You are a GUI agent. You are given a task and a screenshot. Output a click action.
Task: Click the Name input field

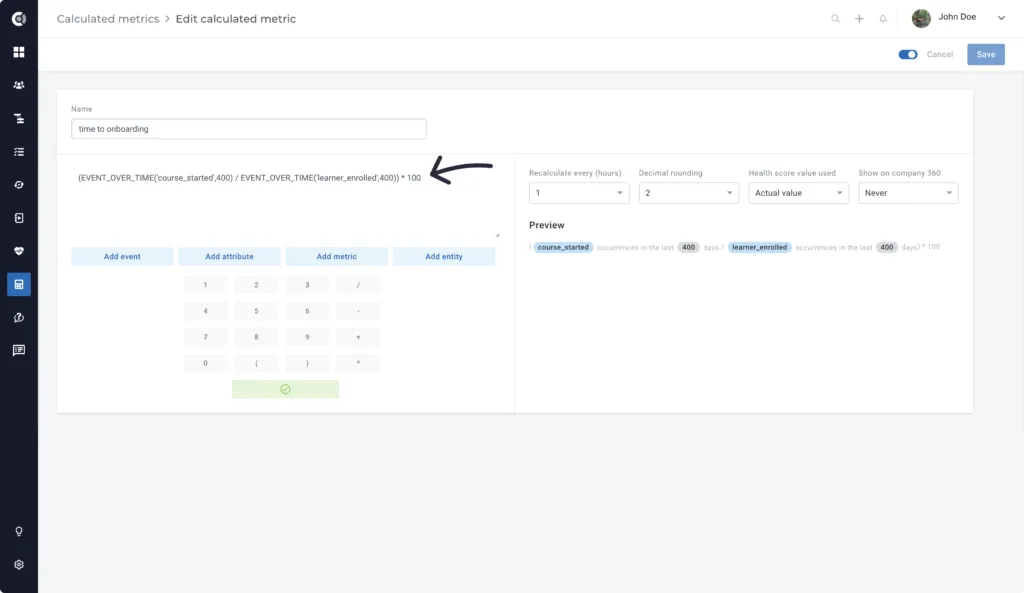click(249, 129)
